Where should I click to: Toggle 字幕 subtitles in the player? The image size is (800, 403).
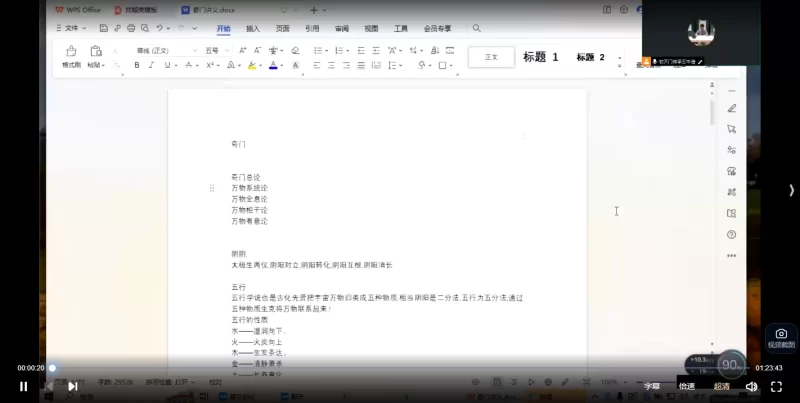pyautogui.click(x=652, y=386)
